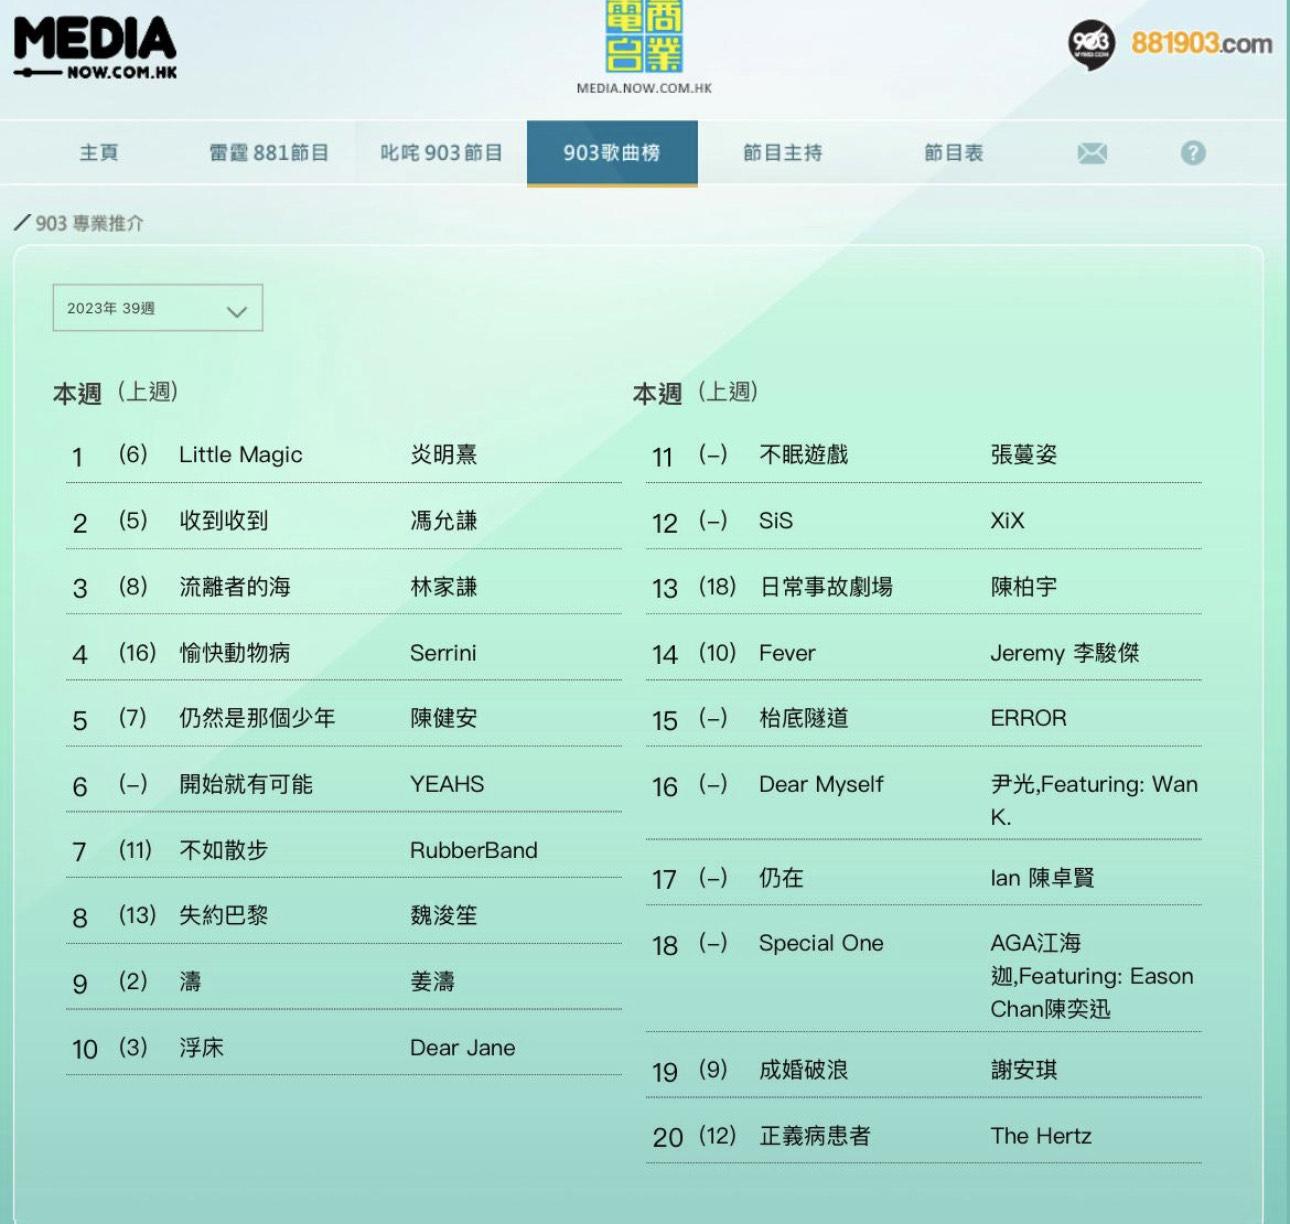1290x1224 pixels.
Task: Click the 903 round speech-bubble icon
Action: [1091, 43]
